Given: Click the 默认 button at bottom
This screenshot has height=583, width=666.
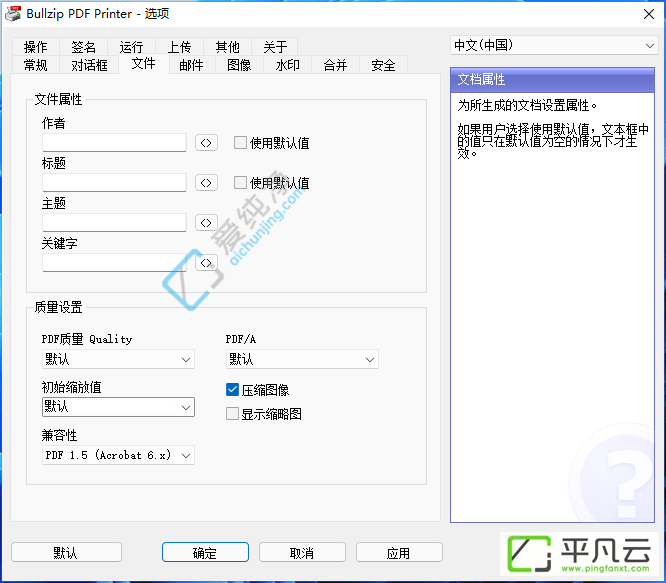Looking at the screenshot, I should [x=66, y=552].
